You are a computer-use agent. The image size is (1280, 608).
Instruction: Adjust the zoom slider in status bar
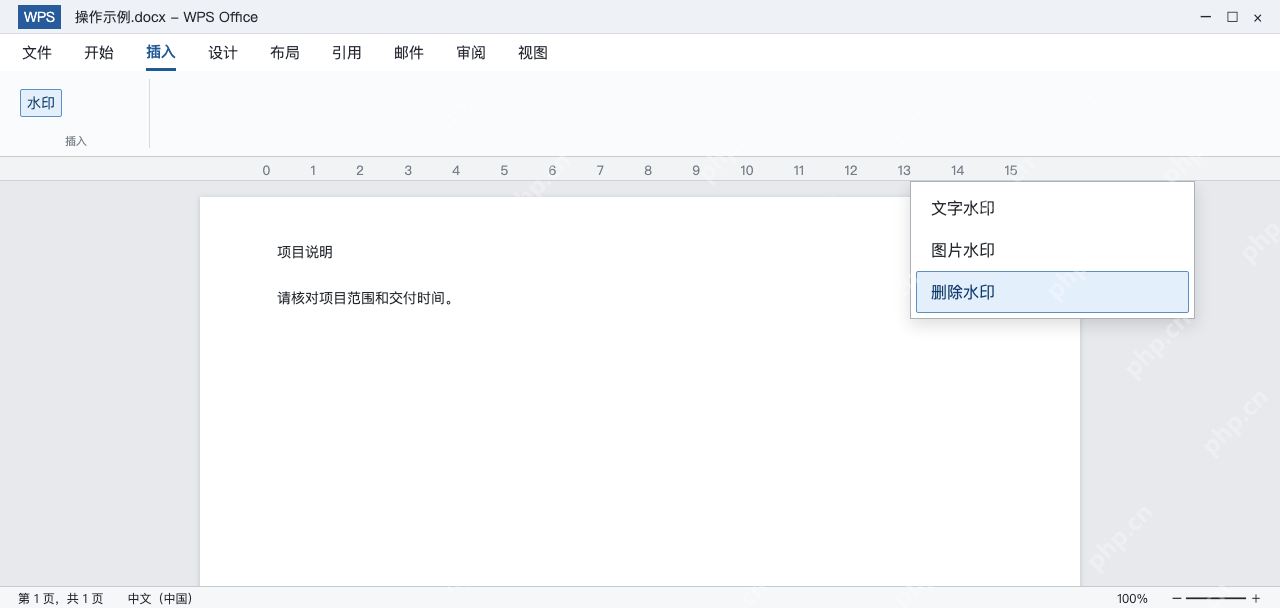[1216, 598]
